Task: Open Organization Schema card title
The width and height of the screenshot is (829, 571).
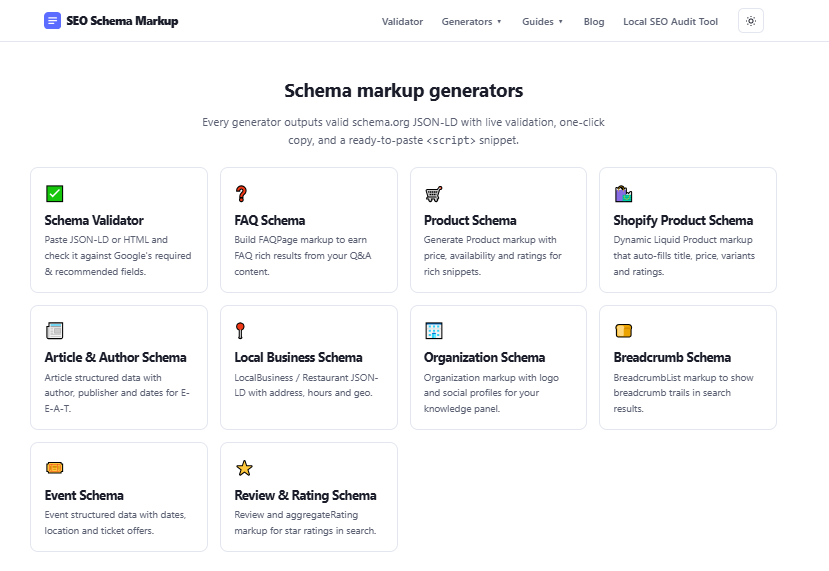Action: [484, 357]
